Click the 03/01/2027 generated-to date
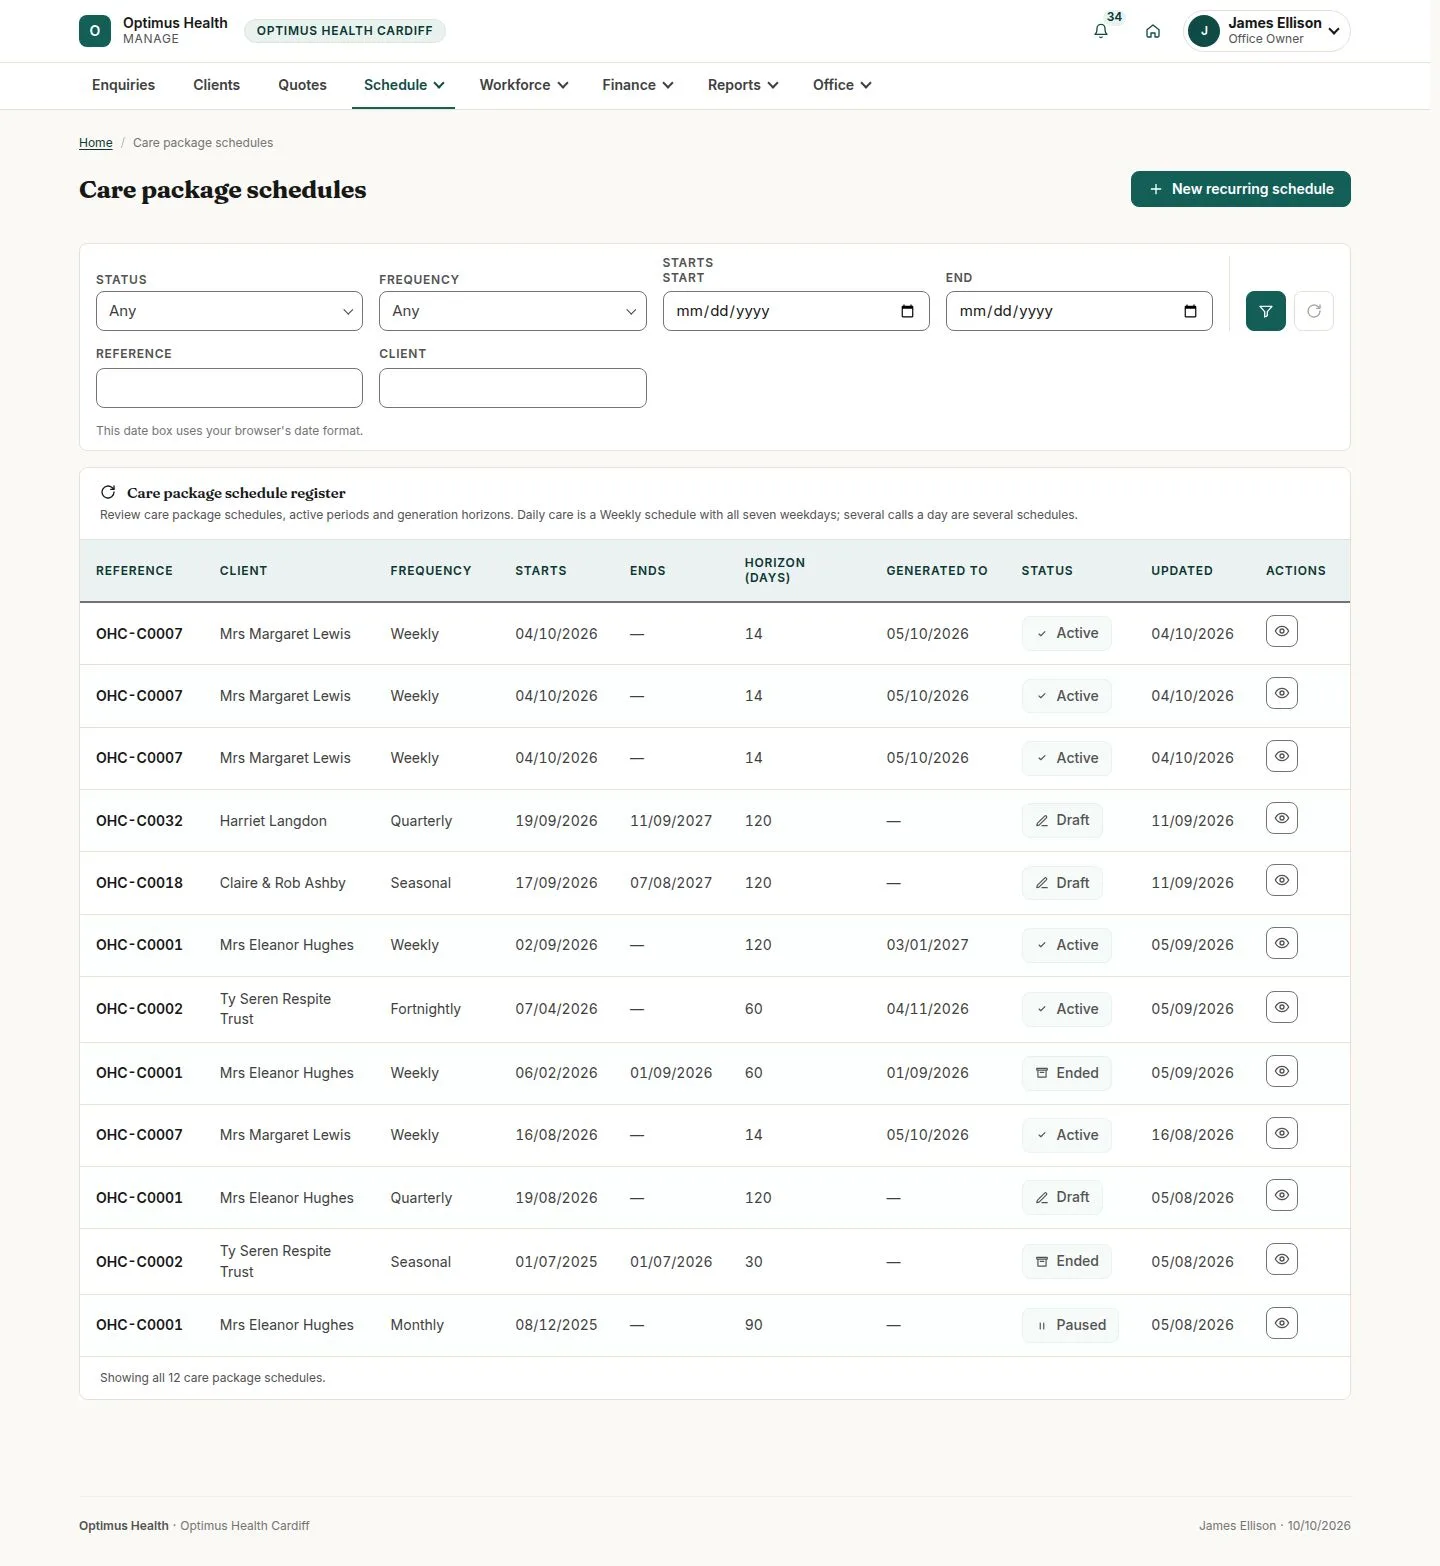Screen dimensions: 1440x1566 [928, 945]
